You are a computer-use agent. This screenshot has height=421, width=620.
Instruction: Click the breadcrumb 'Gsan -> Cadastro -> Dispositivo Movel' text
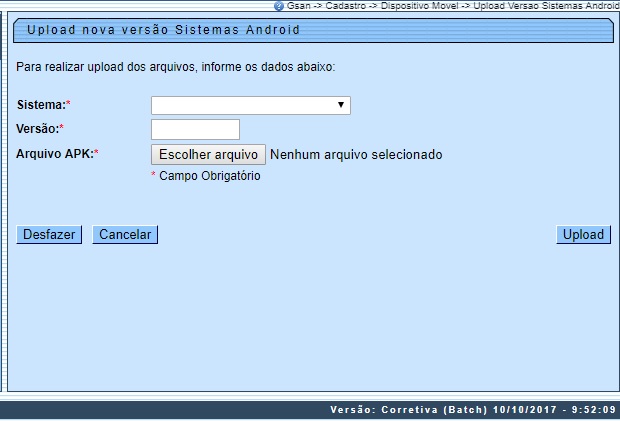coord(372,6)
